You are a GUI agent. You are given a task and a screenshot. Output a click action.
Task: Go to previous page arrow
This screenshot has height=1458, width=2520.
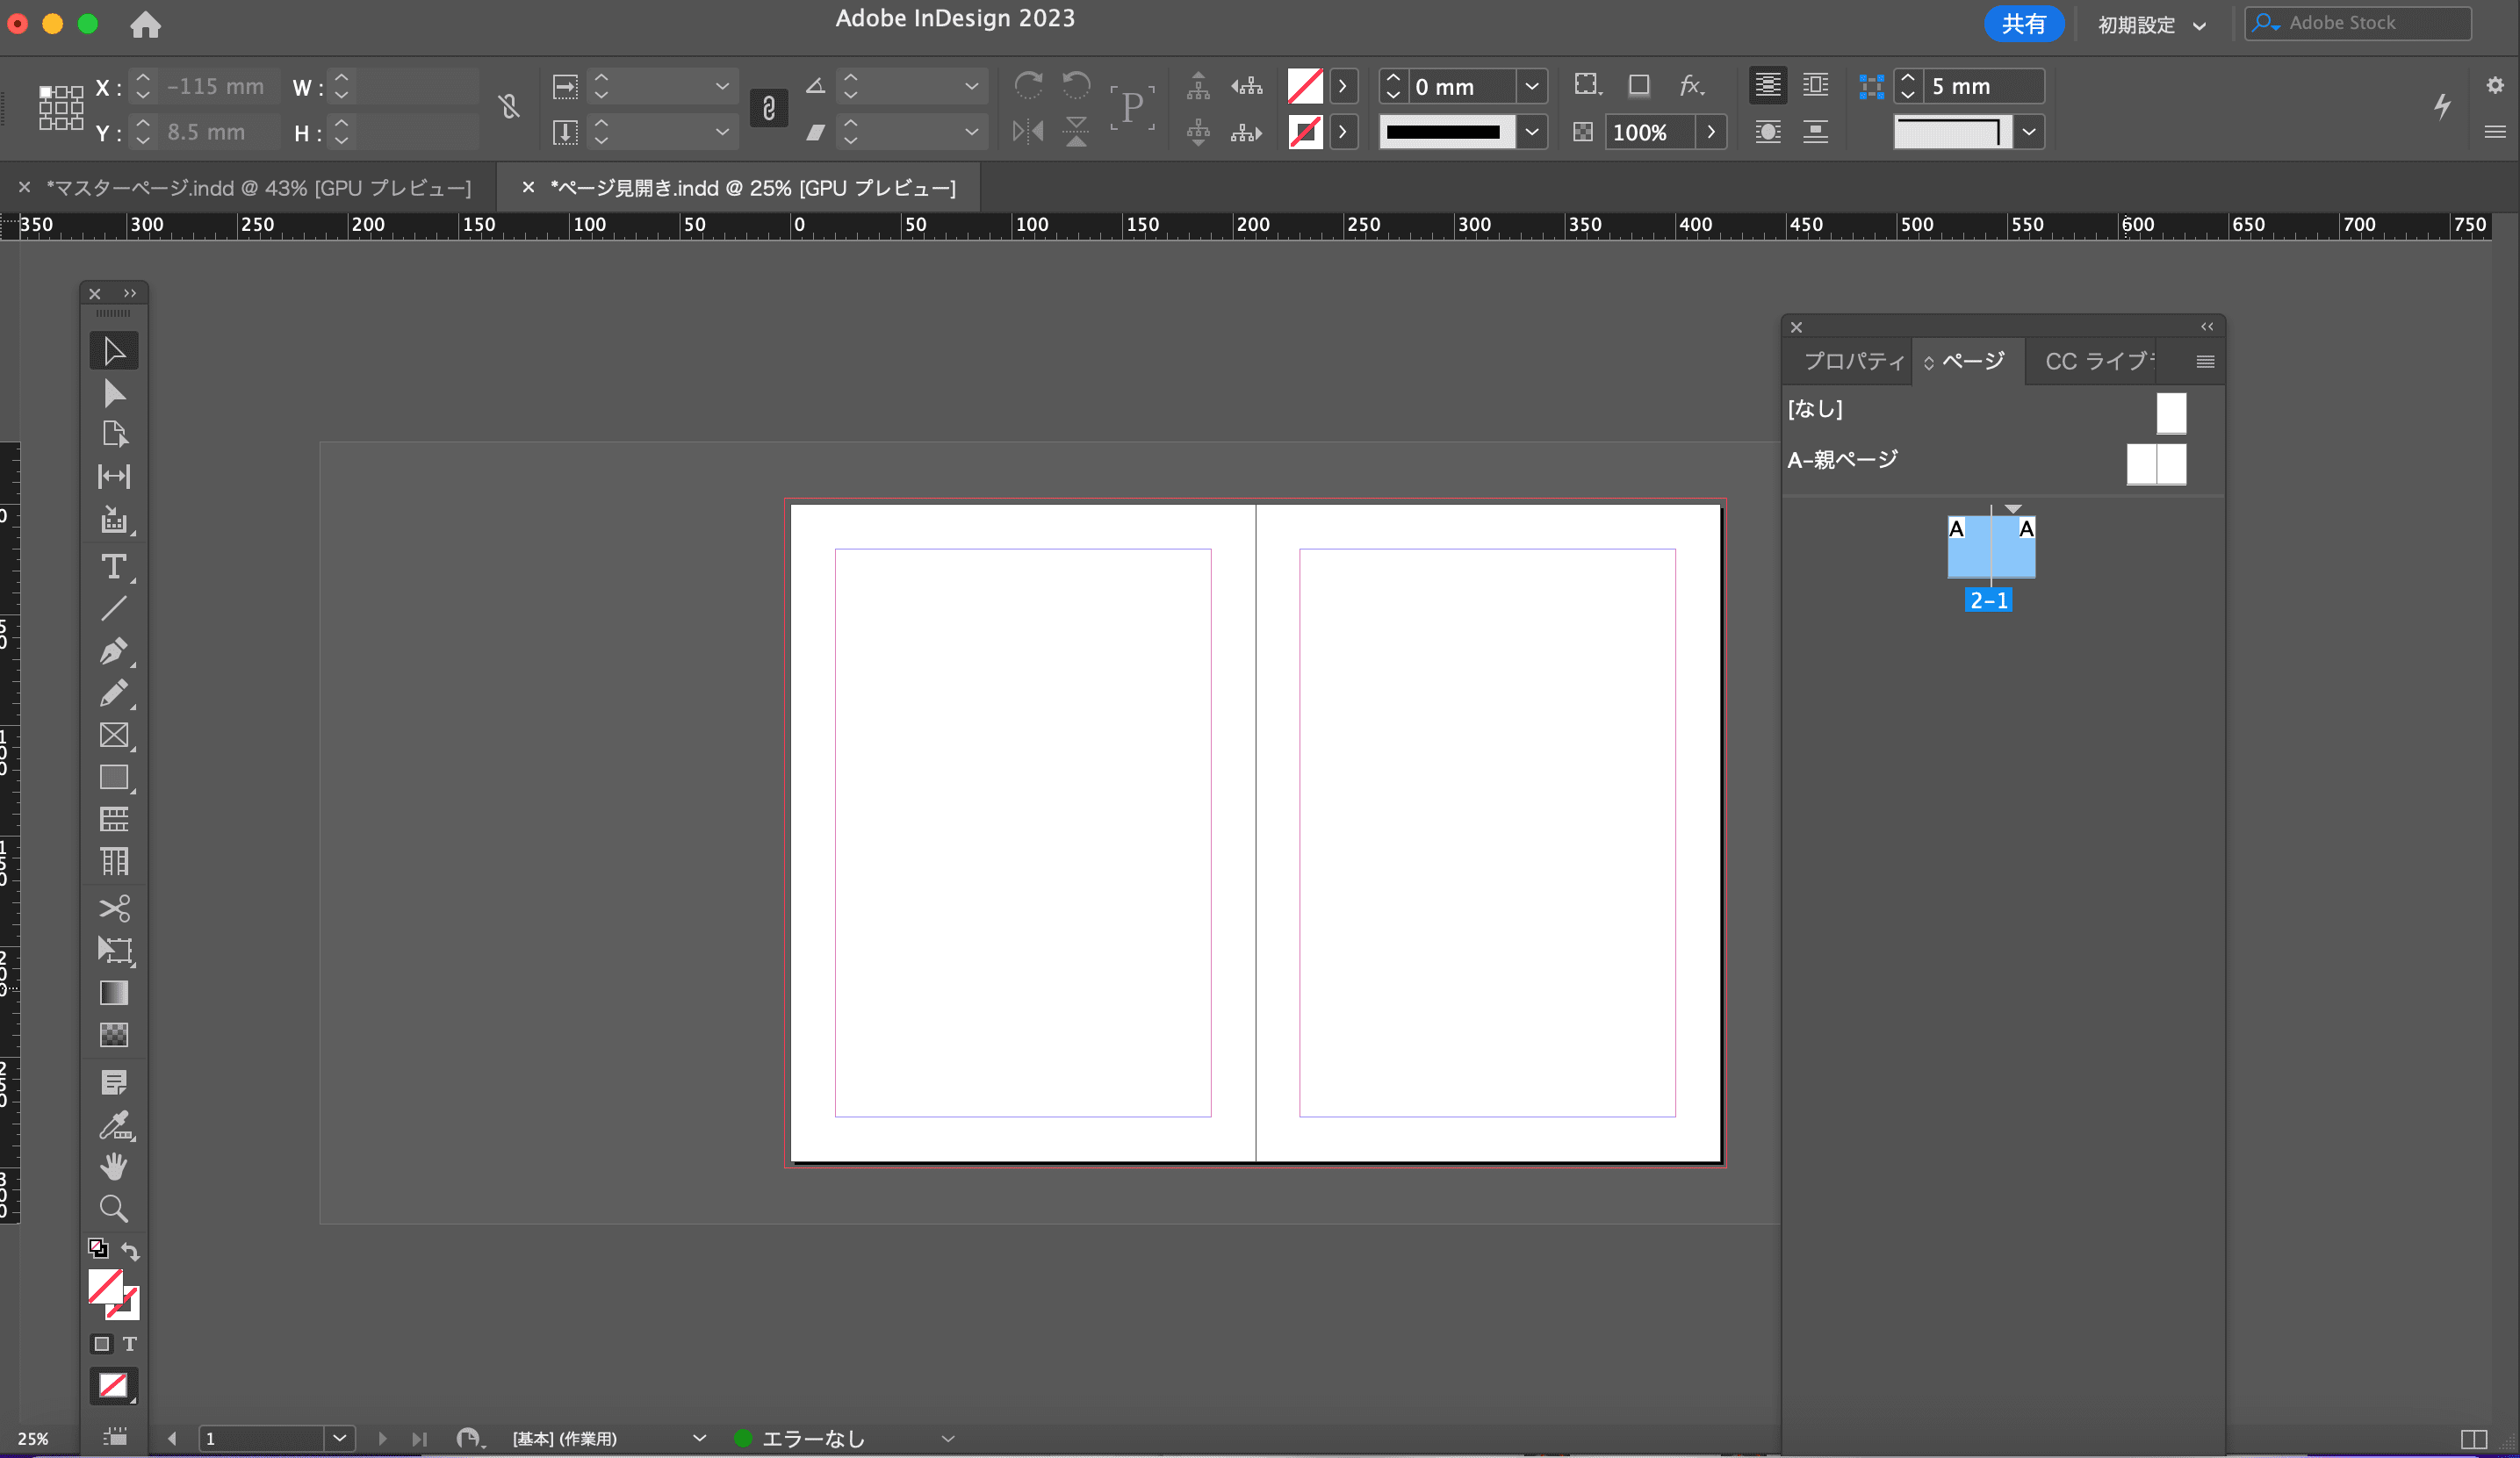(172, 1438)
